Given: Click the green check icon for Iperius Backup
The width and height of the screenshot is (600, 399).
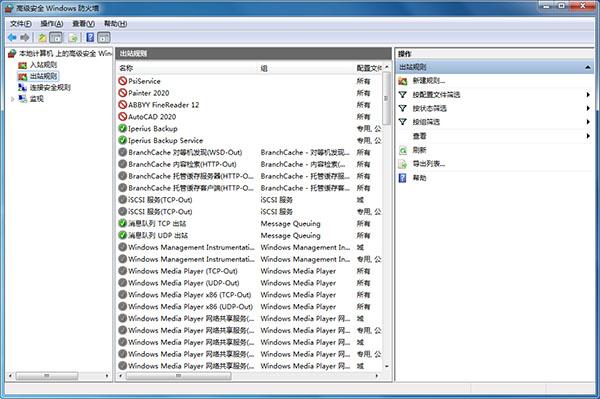Looking at the screenshot, I should [122, 129].
